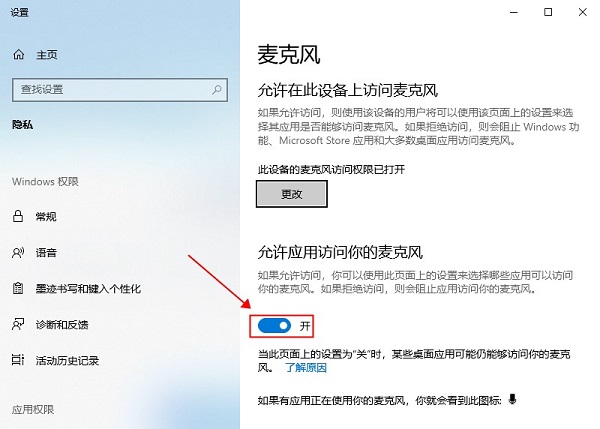This screenshot has height=429, width=600.
Task: Click the feedback icon for 诊断和反馈
Action: click(x=18, y=325)
